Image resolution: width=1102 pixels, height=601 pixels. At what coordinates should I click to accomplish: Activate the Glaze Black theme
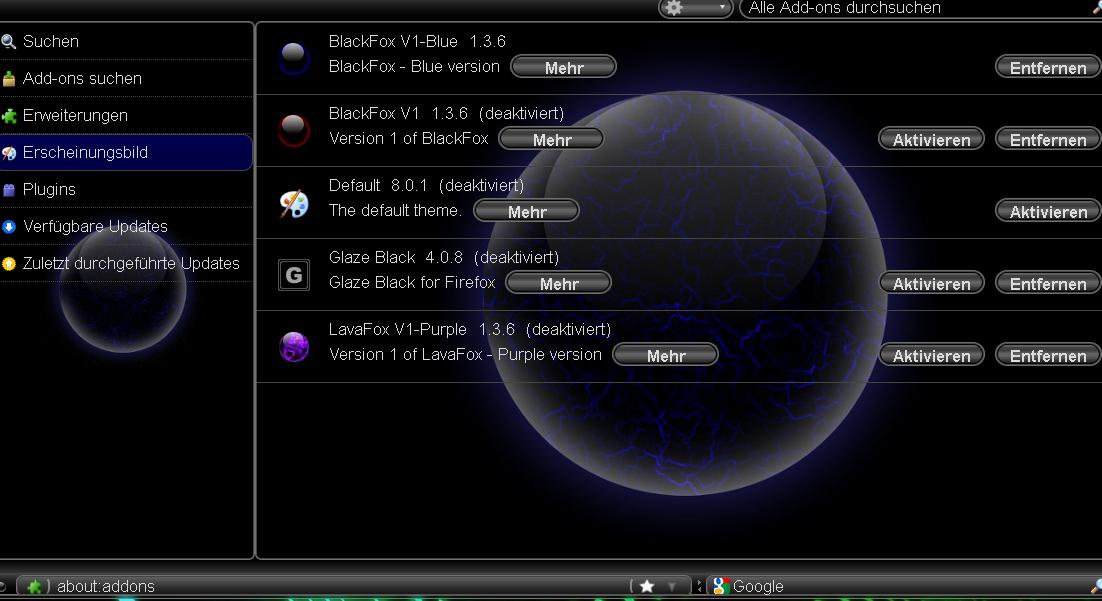931,283
